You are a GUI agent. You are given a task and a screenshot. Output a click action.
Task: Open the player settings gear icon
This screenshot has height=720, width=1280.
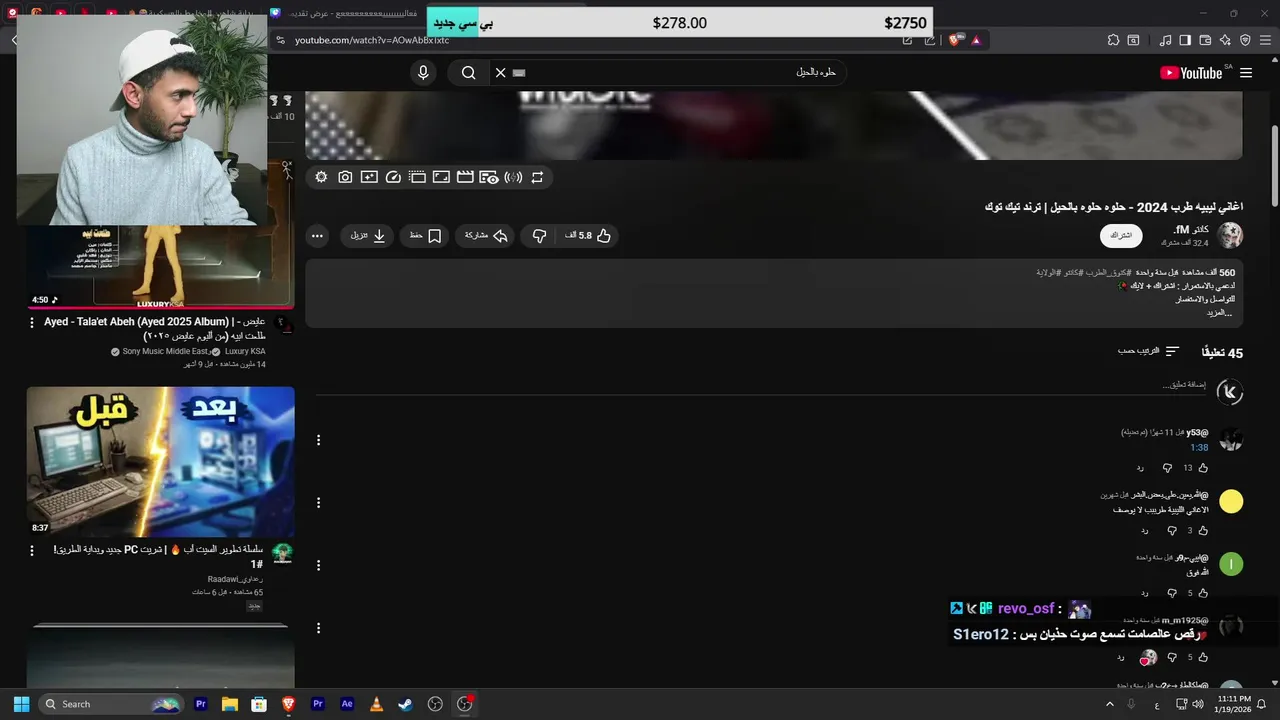(321, 177)
